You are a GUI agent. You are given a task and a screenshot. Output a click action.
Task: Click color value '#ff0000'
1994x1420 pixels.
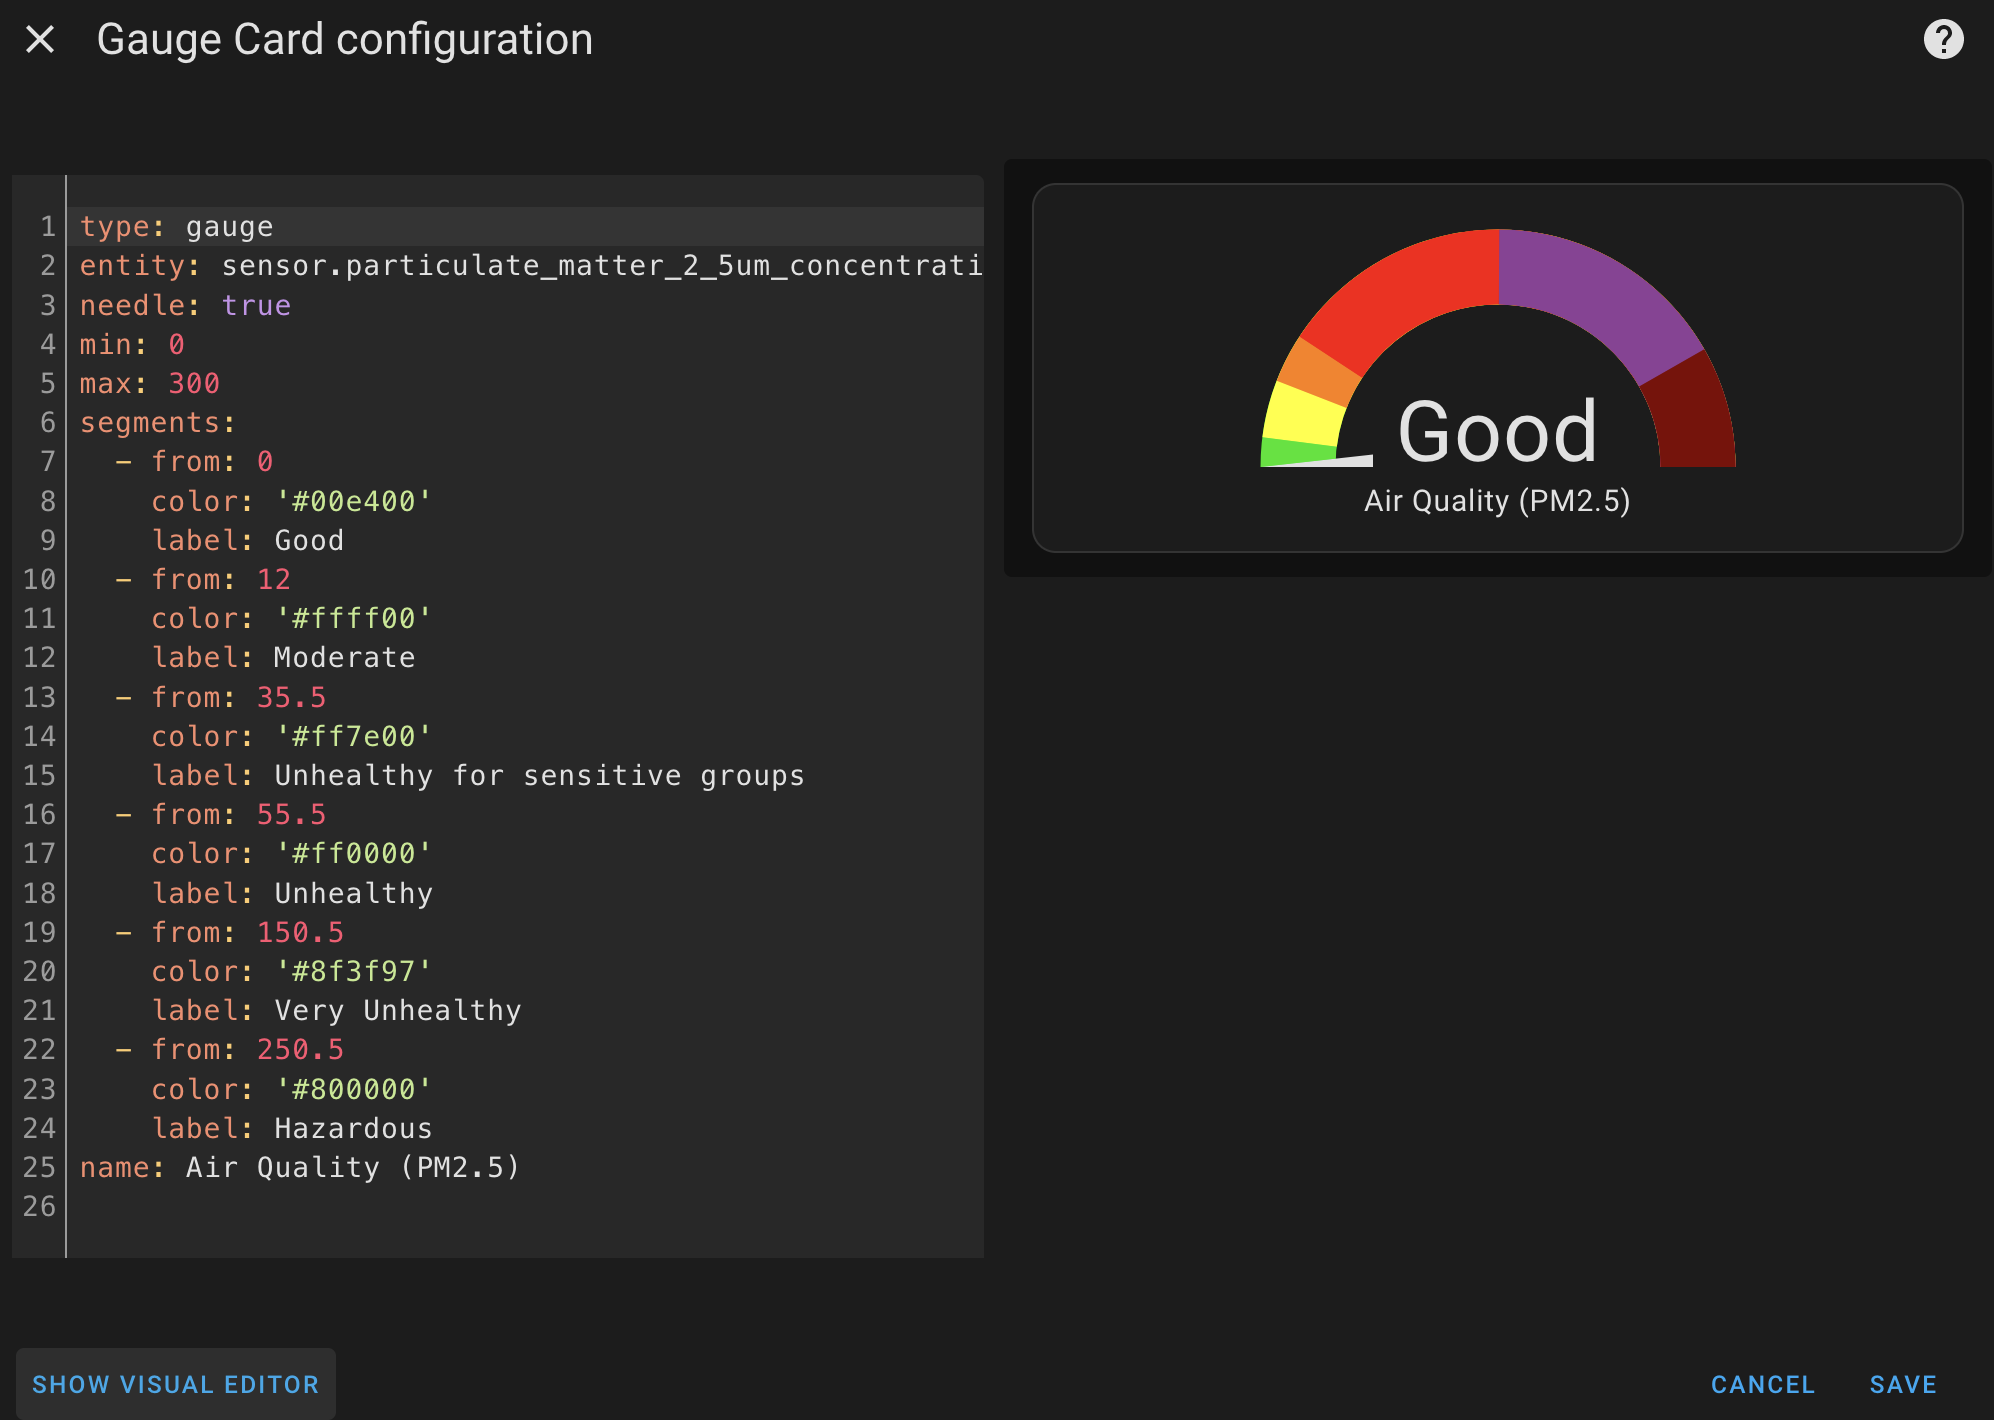point(353,853)
